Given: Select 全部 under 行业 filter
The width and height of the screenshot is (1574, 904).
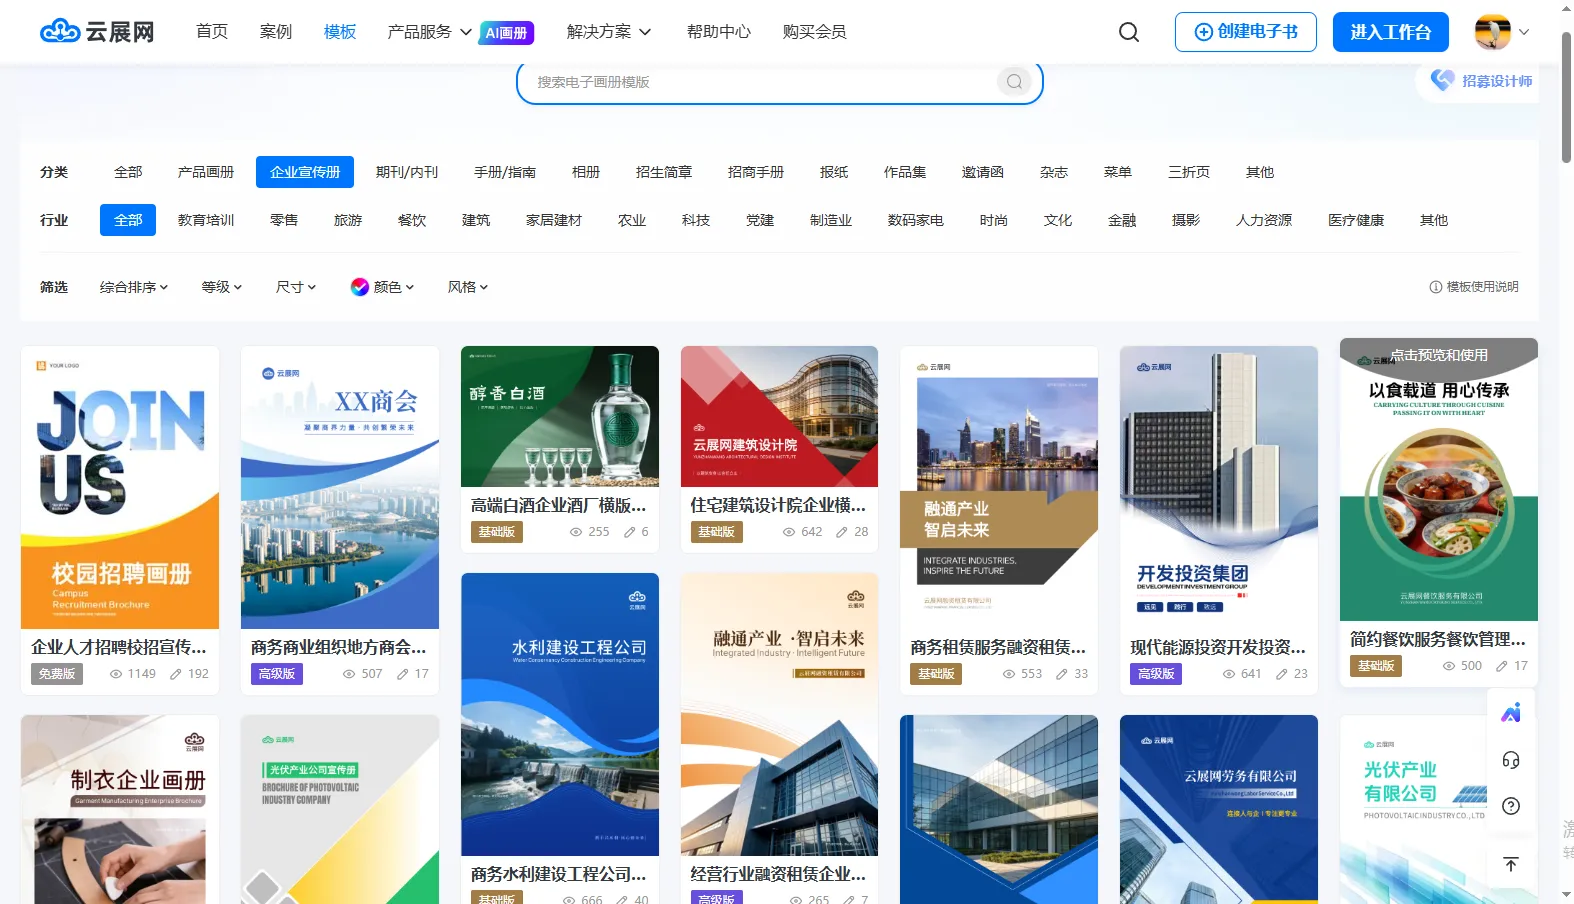Looking at the screenshot, I should (x=128, y=220).
